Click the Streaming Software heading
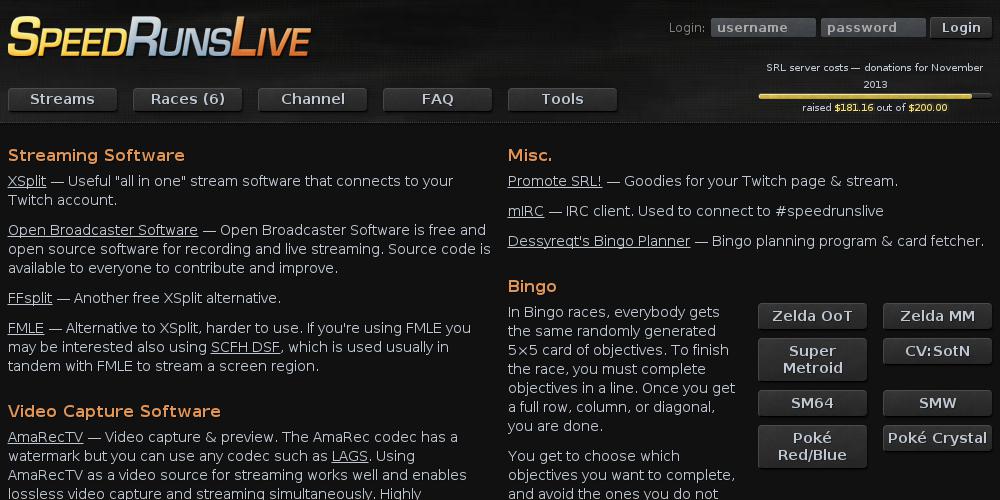The height and width of the screenshot is (500, 1000). click(x=96, y=156)
